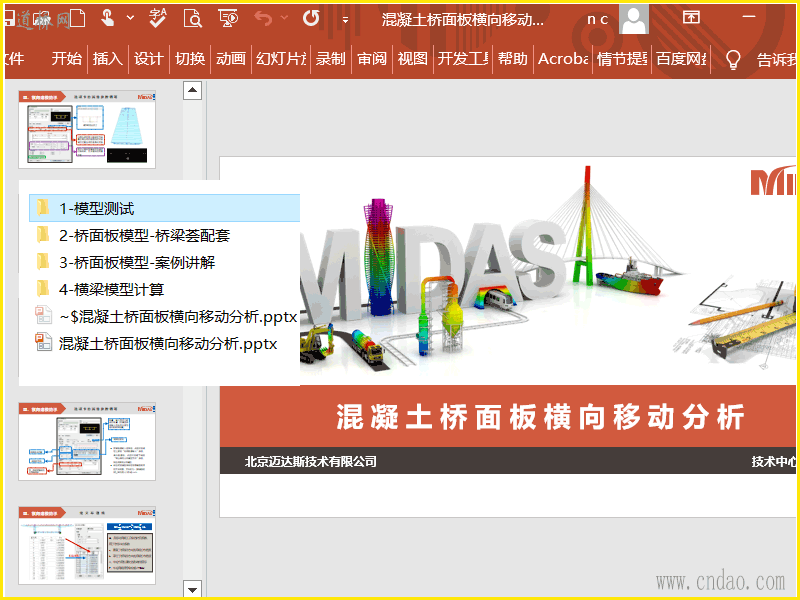Select file 混凝土桥面板横向移动分析.pptx
The height and width of the screenshot is (600, 800).
[x=164, y=343]
